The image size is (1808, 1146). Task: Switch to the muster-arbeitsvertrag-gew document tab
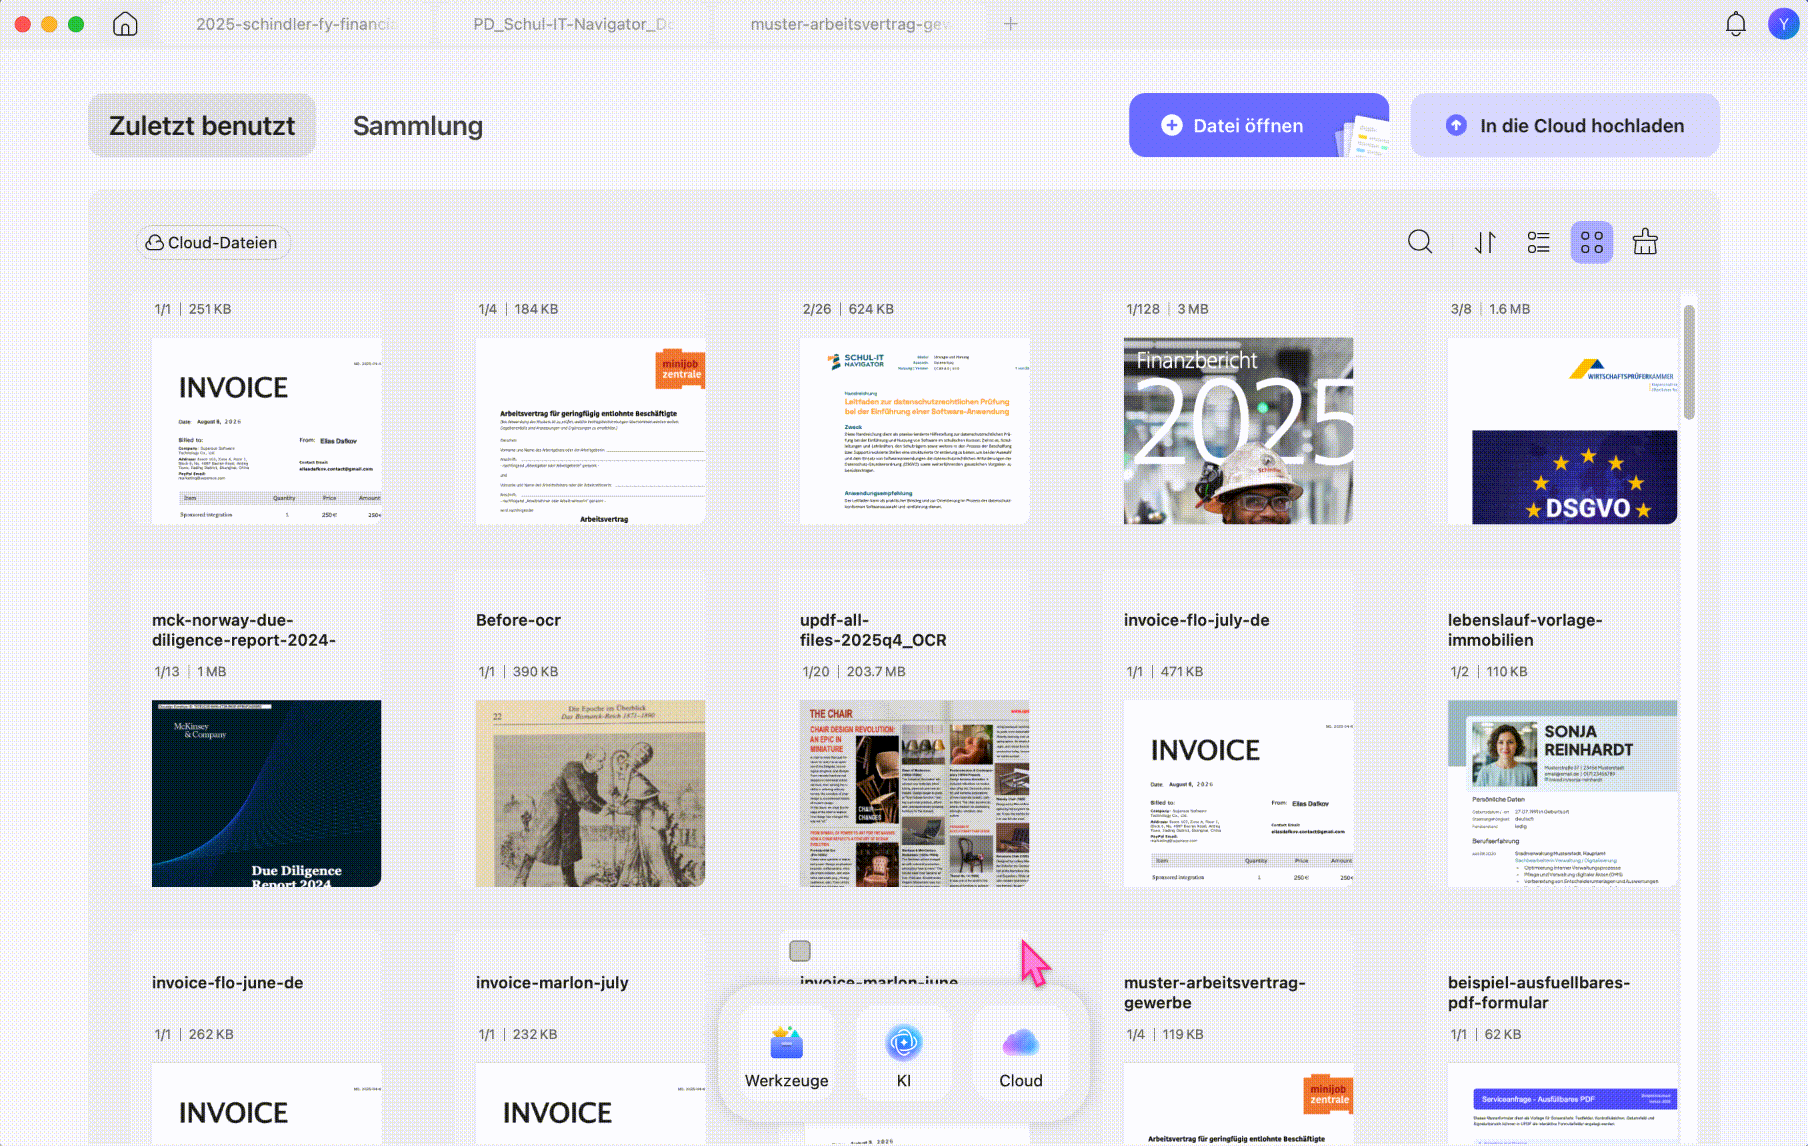tap(850, 24)
